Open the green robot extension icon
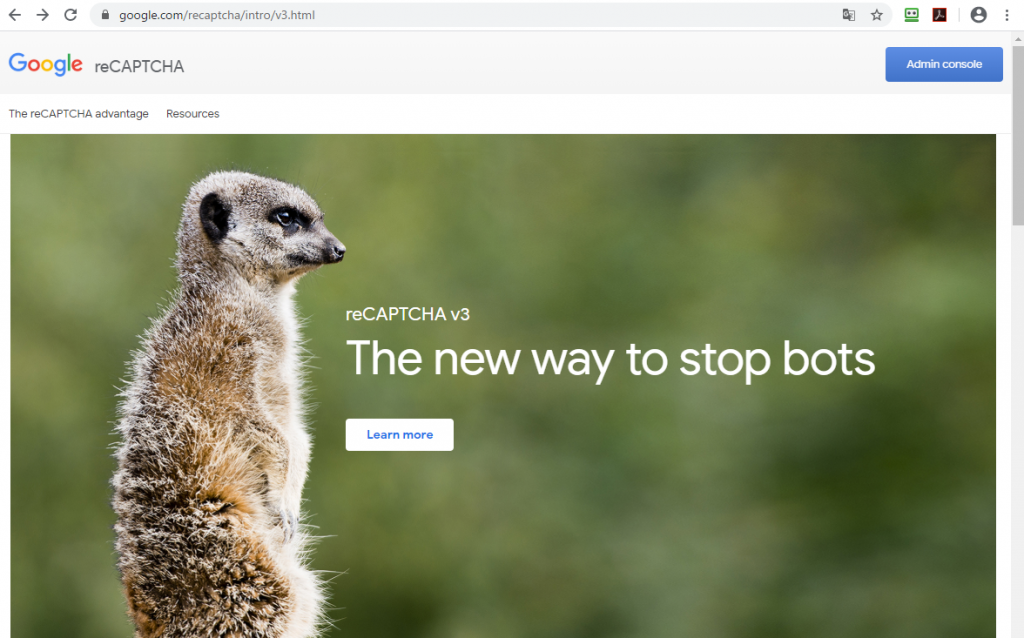 click(x=911, y=14)
